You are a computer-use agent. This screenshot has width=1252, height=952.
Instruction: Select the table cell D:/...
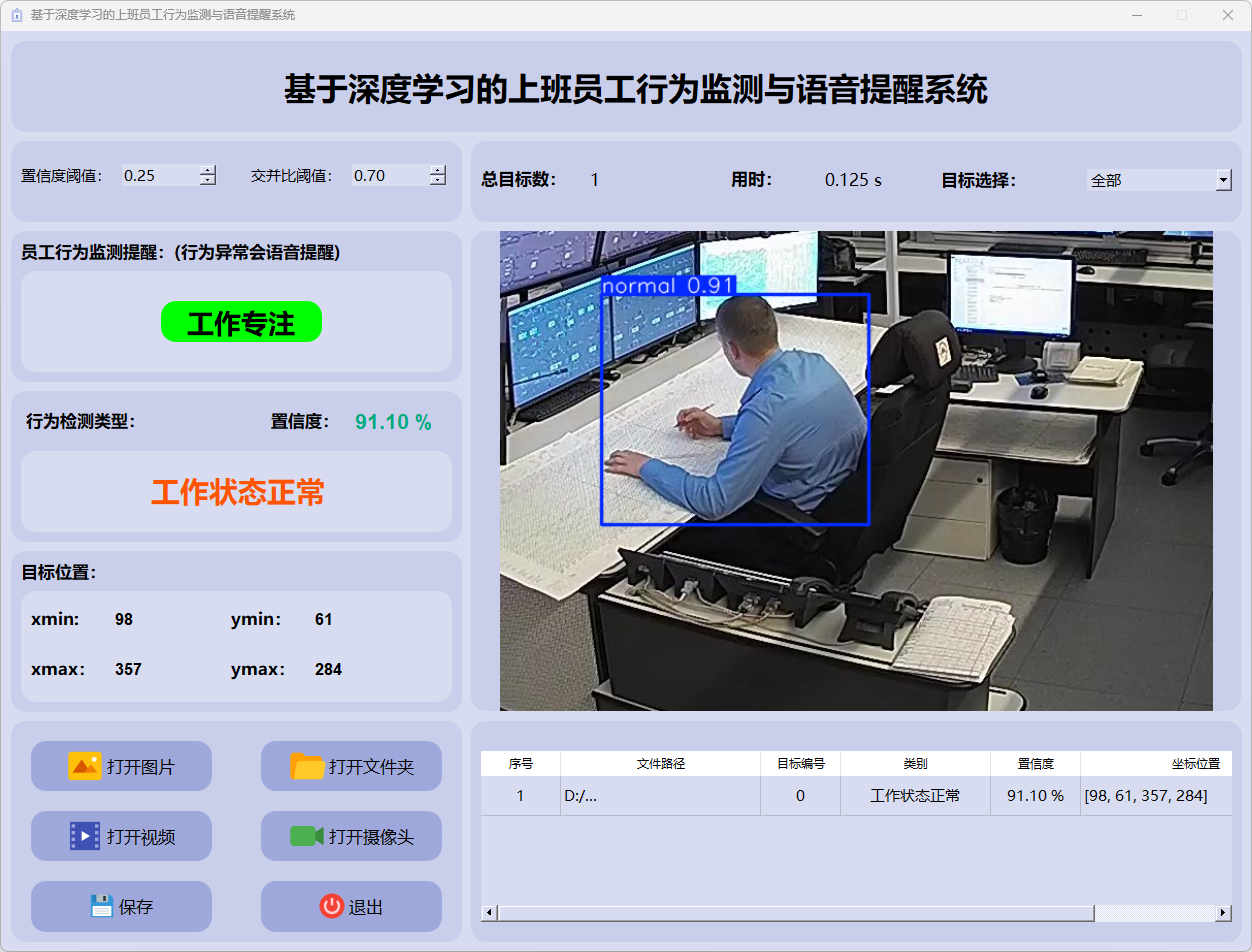coord(661,796)
